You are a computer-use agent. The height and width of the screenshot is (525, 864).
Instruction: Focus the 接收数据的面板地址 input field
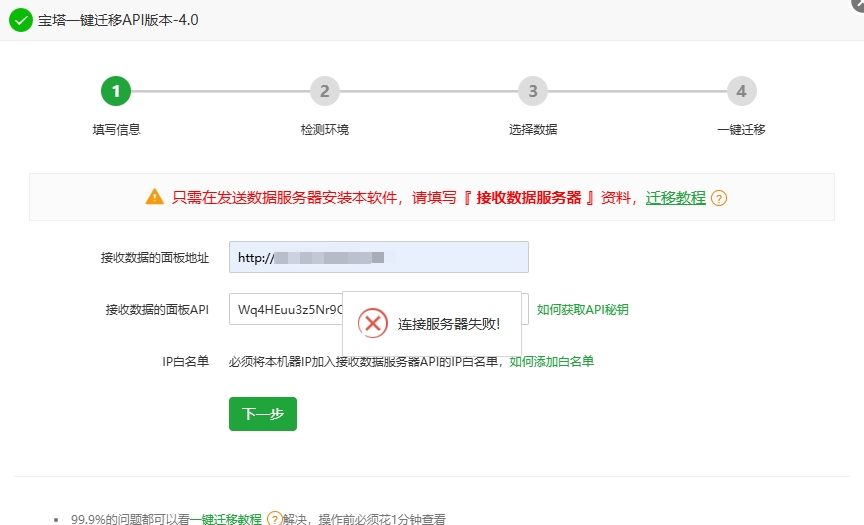point(379,257)
